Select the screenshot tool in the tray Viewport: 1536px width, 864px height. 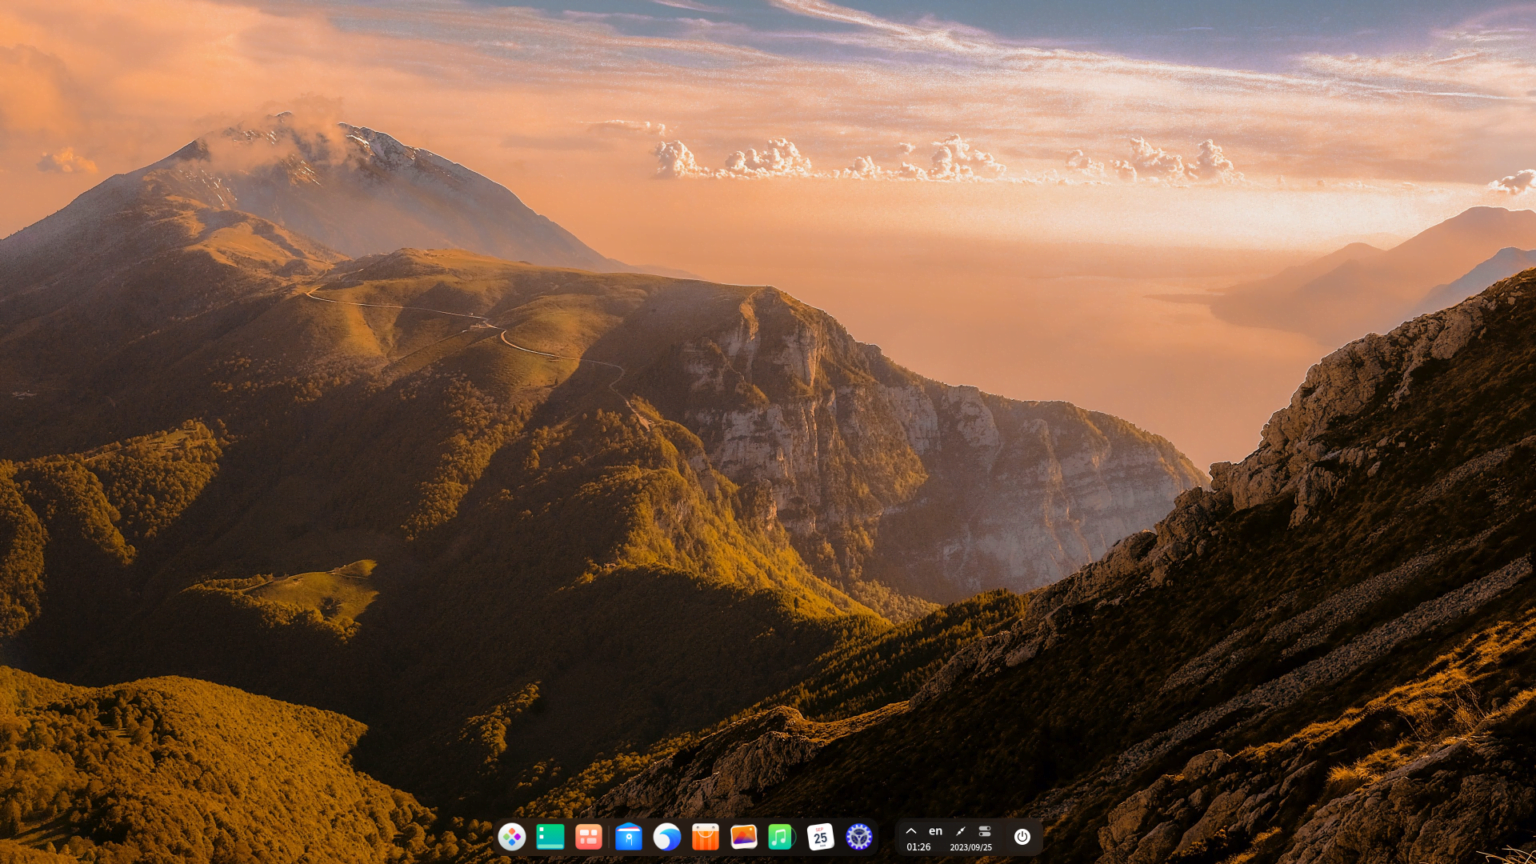pos(959,831)
